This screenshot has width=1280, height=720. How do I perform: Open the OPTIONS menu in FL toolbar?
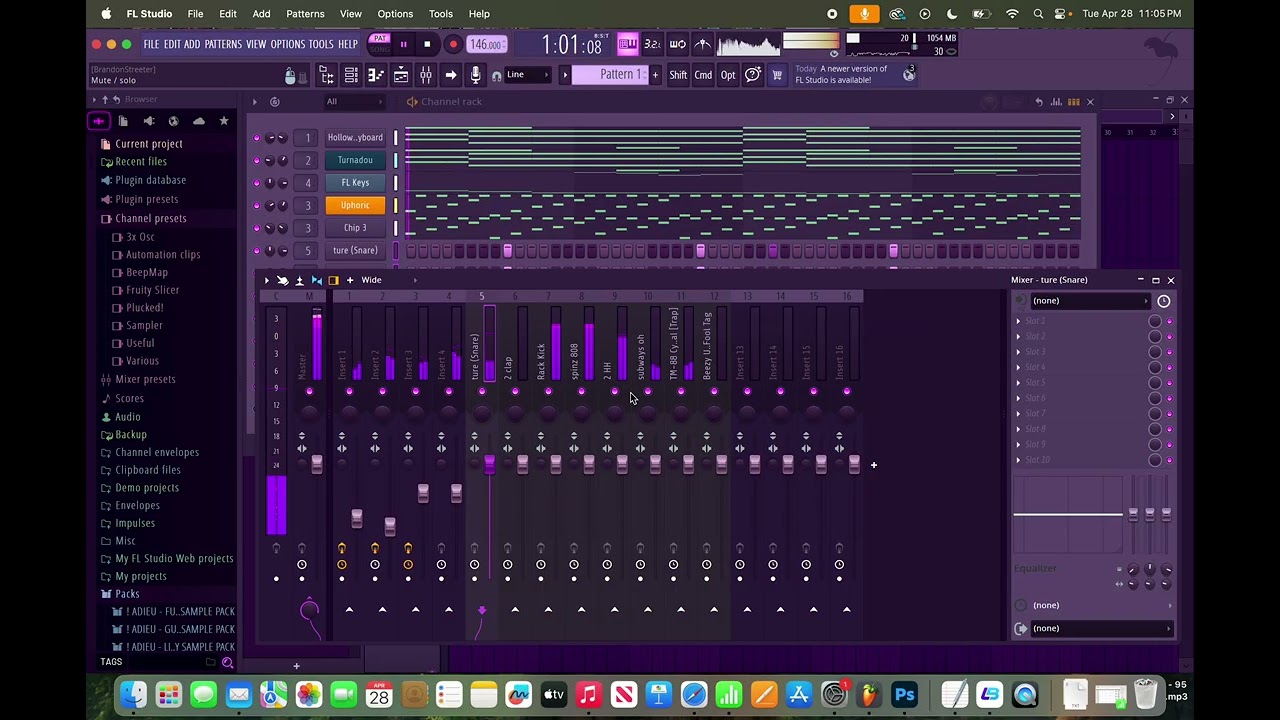(287, 44)
